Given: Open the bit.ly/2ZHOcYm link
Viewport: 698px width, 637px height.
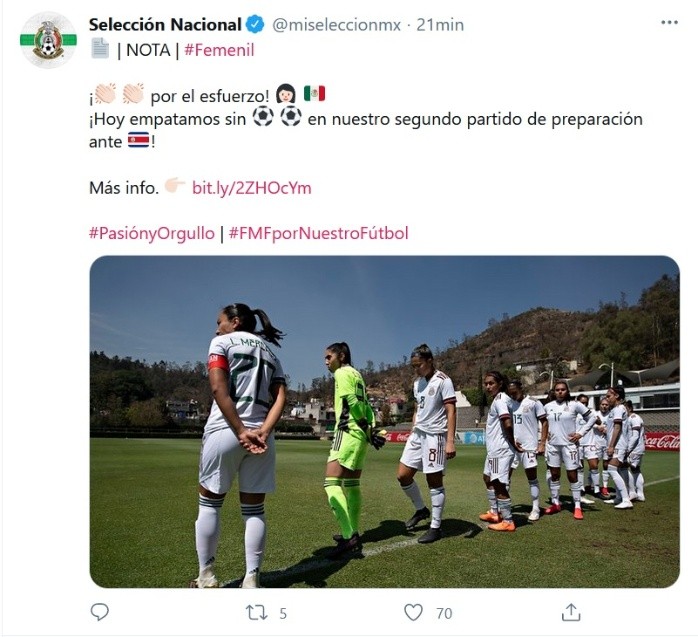Looking at the screenshot, I should click(252, 188).
